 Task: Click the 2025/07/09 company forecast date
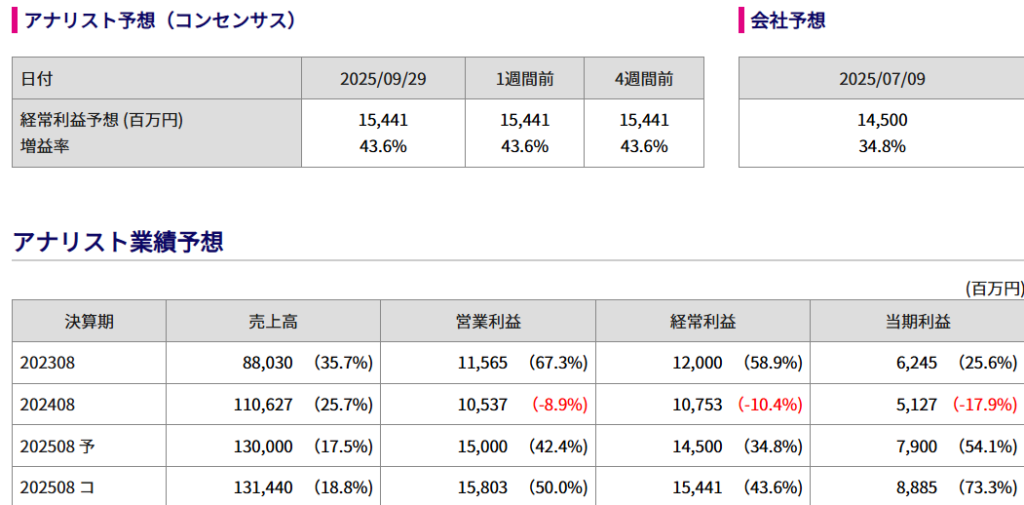point(882,79)
